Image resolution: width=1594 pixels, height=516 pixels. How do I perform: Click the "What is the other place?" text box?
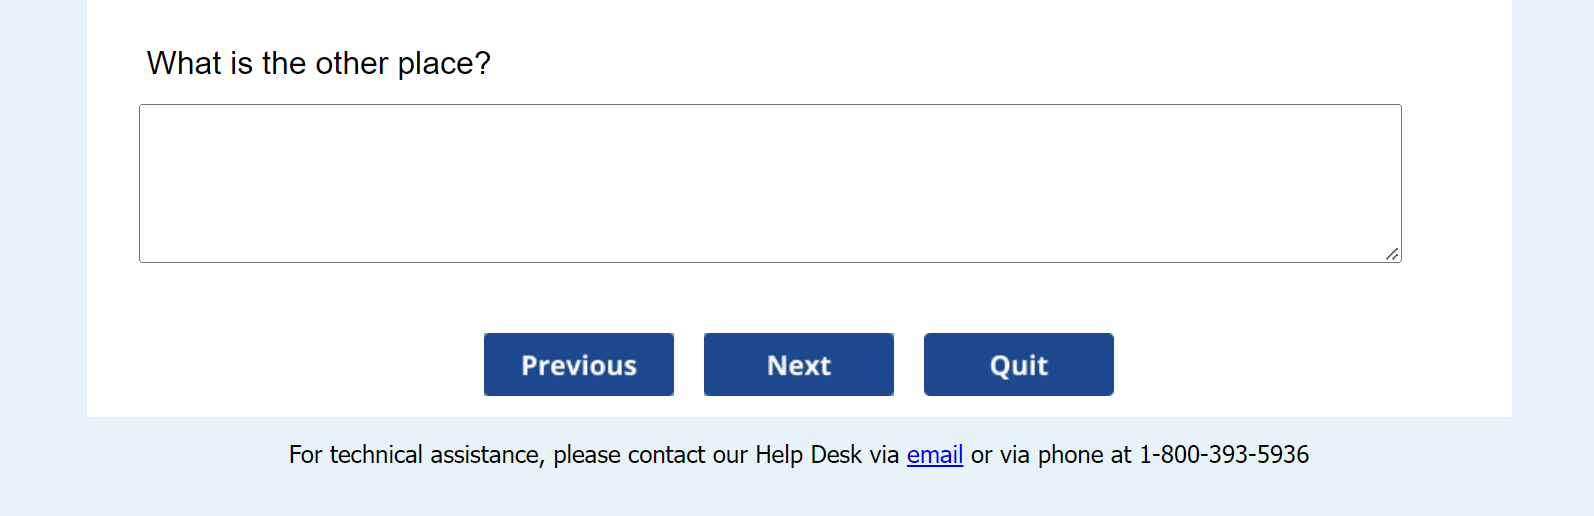click(x=770, y=183)
